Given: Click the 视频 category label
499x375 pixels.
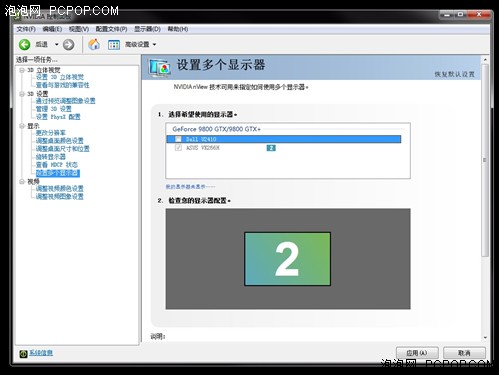Looking at the screenshot, I should point(33,181).
